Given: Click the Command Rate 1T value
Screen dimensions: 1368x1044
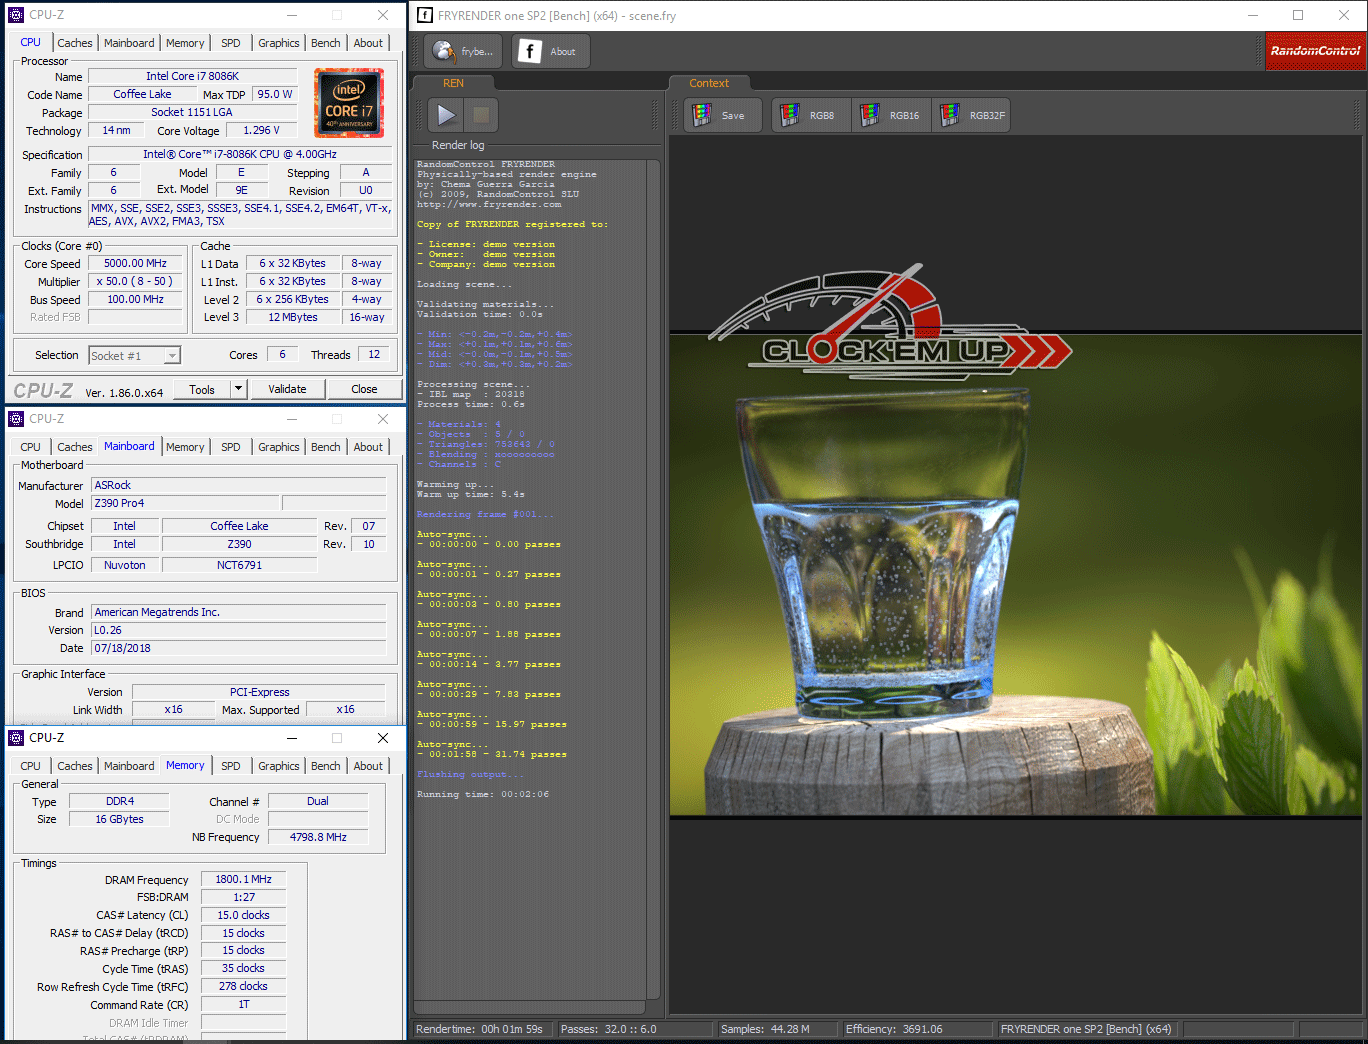Looking at the screenshot, I should [244, 1004].
